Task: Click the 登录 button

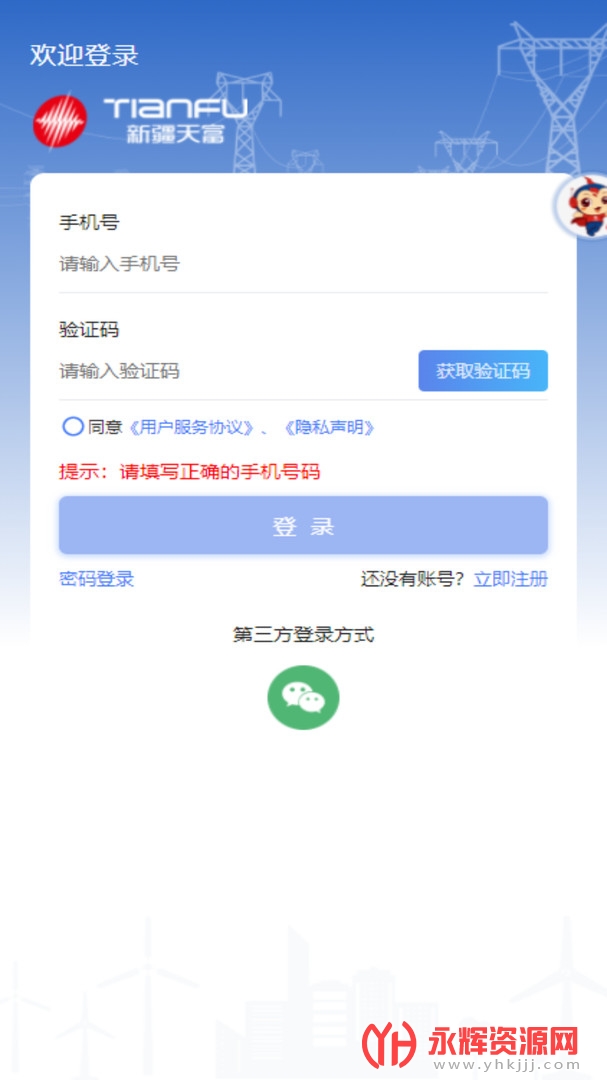Action: (303, 526)
